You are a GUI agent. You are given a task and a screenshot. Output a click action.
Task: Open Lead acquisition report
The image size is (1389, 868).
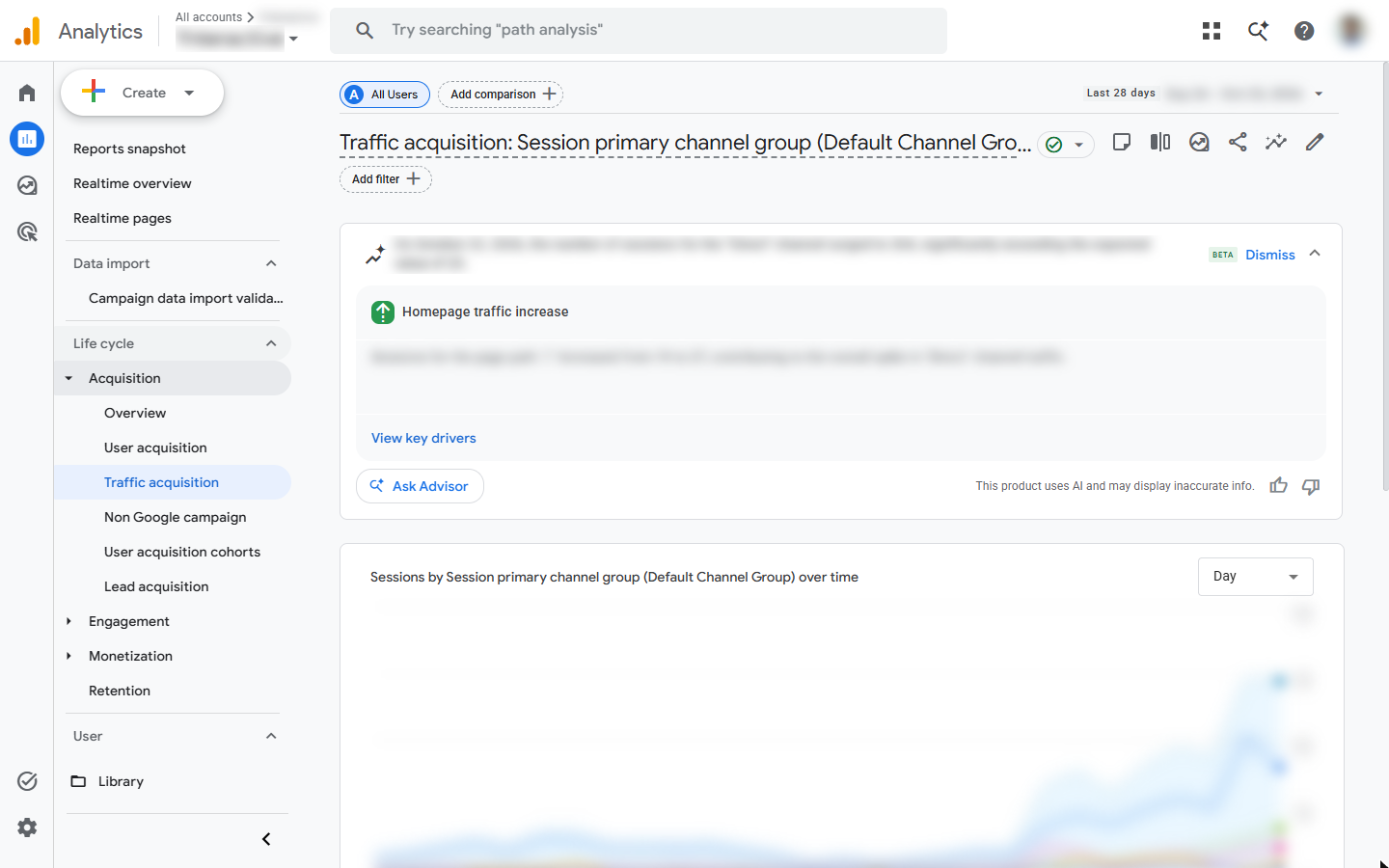(x=156, y=587)
